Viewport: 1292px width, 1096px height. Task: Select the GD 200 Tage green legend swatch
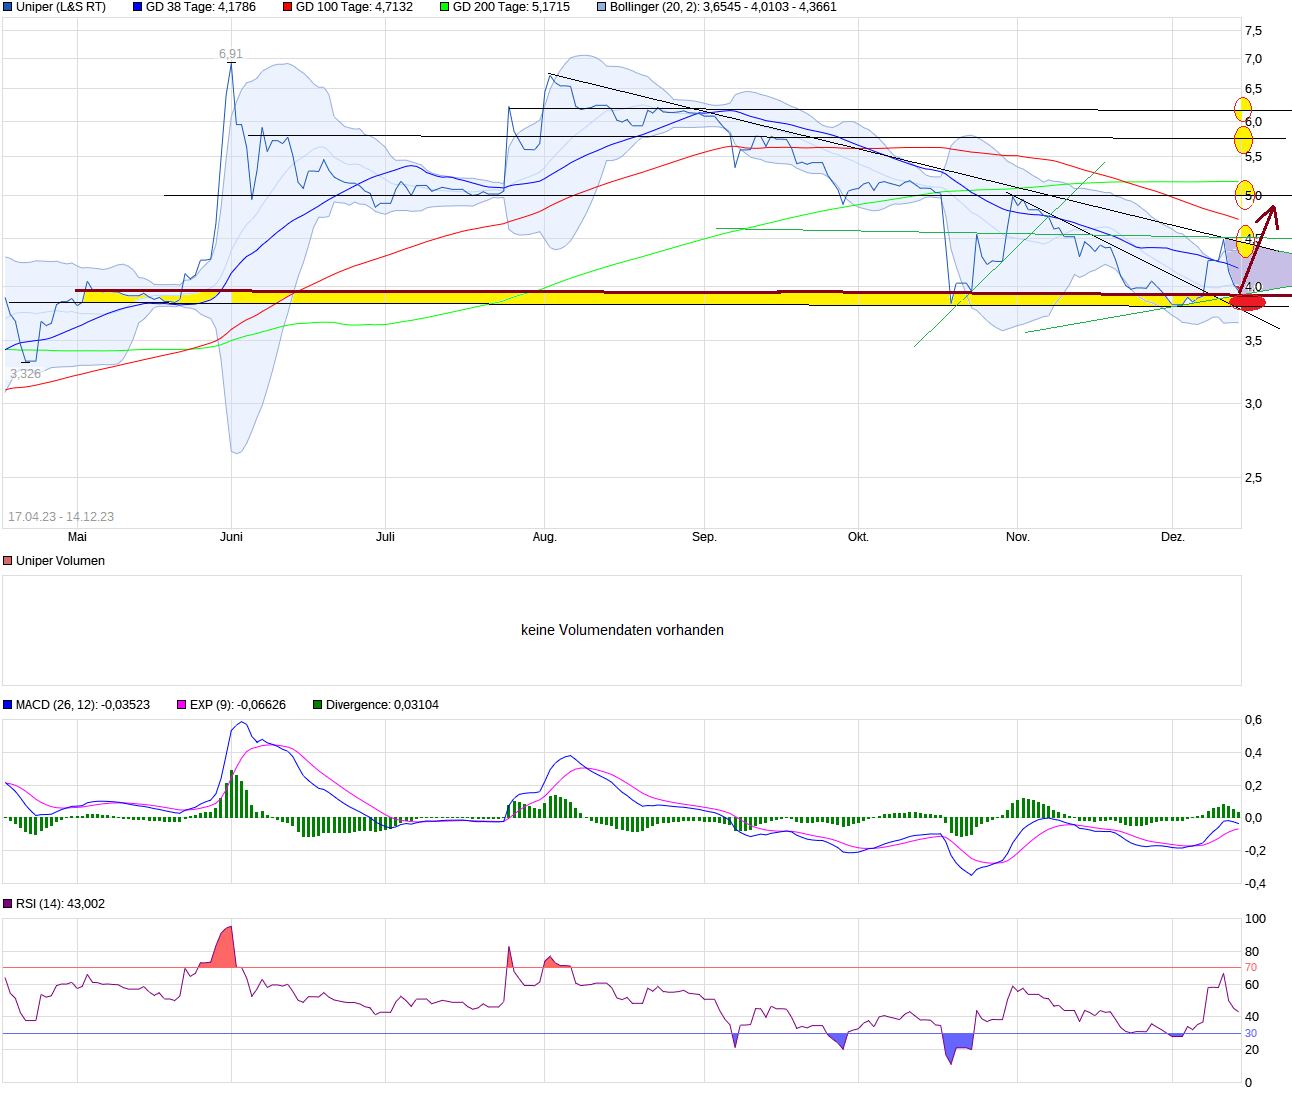pyautogui.click(x=445, y=7)
